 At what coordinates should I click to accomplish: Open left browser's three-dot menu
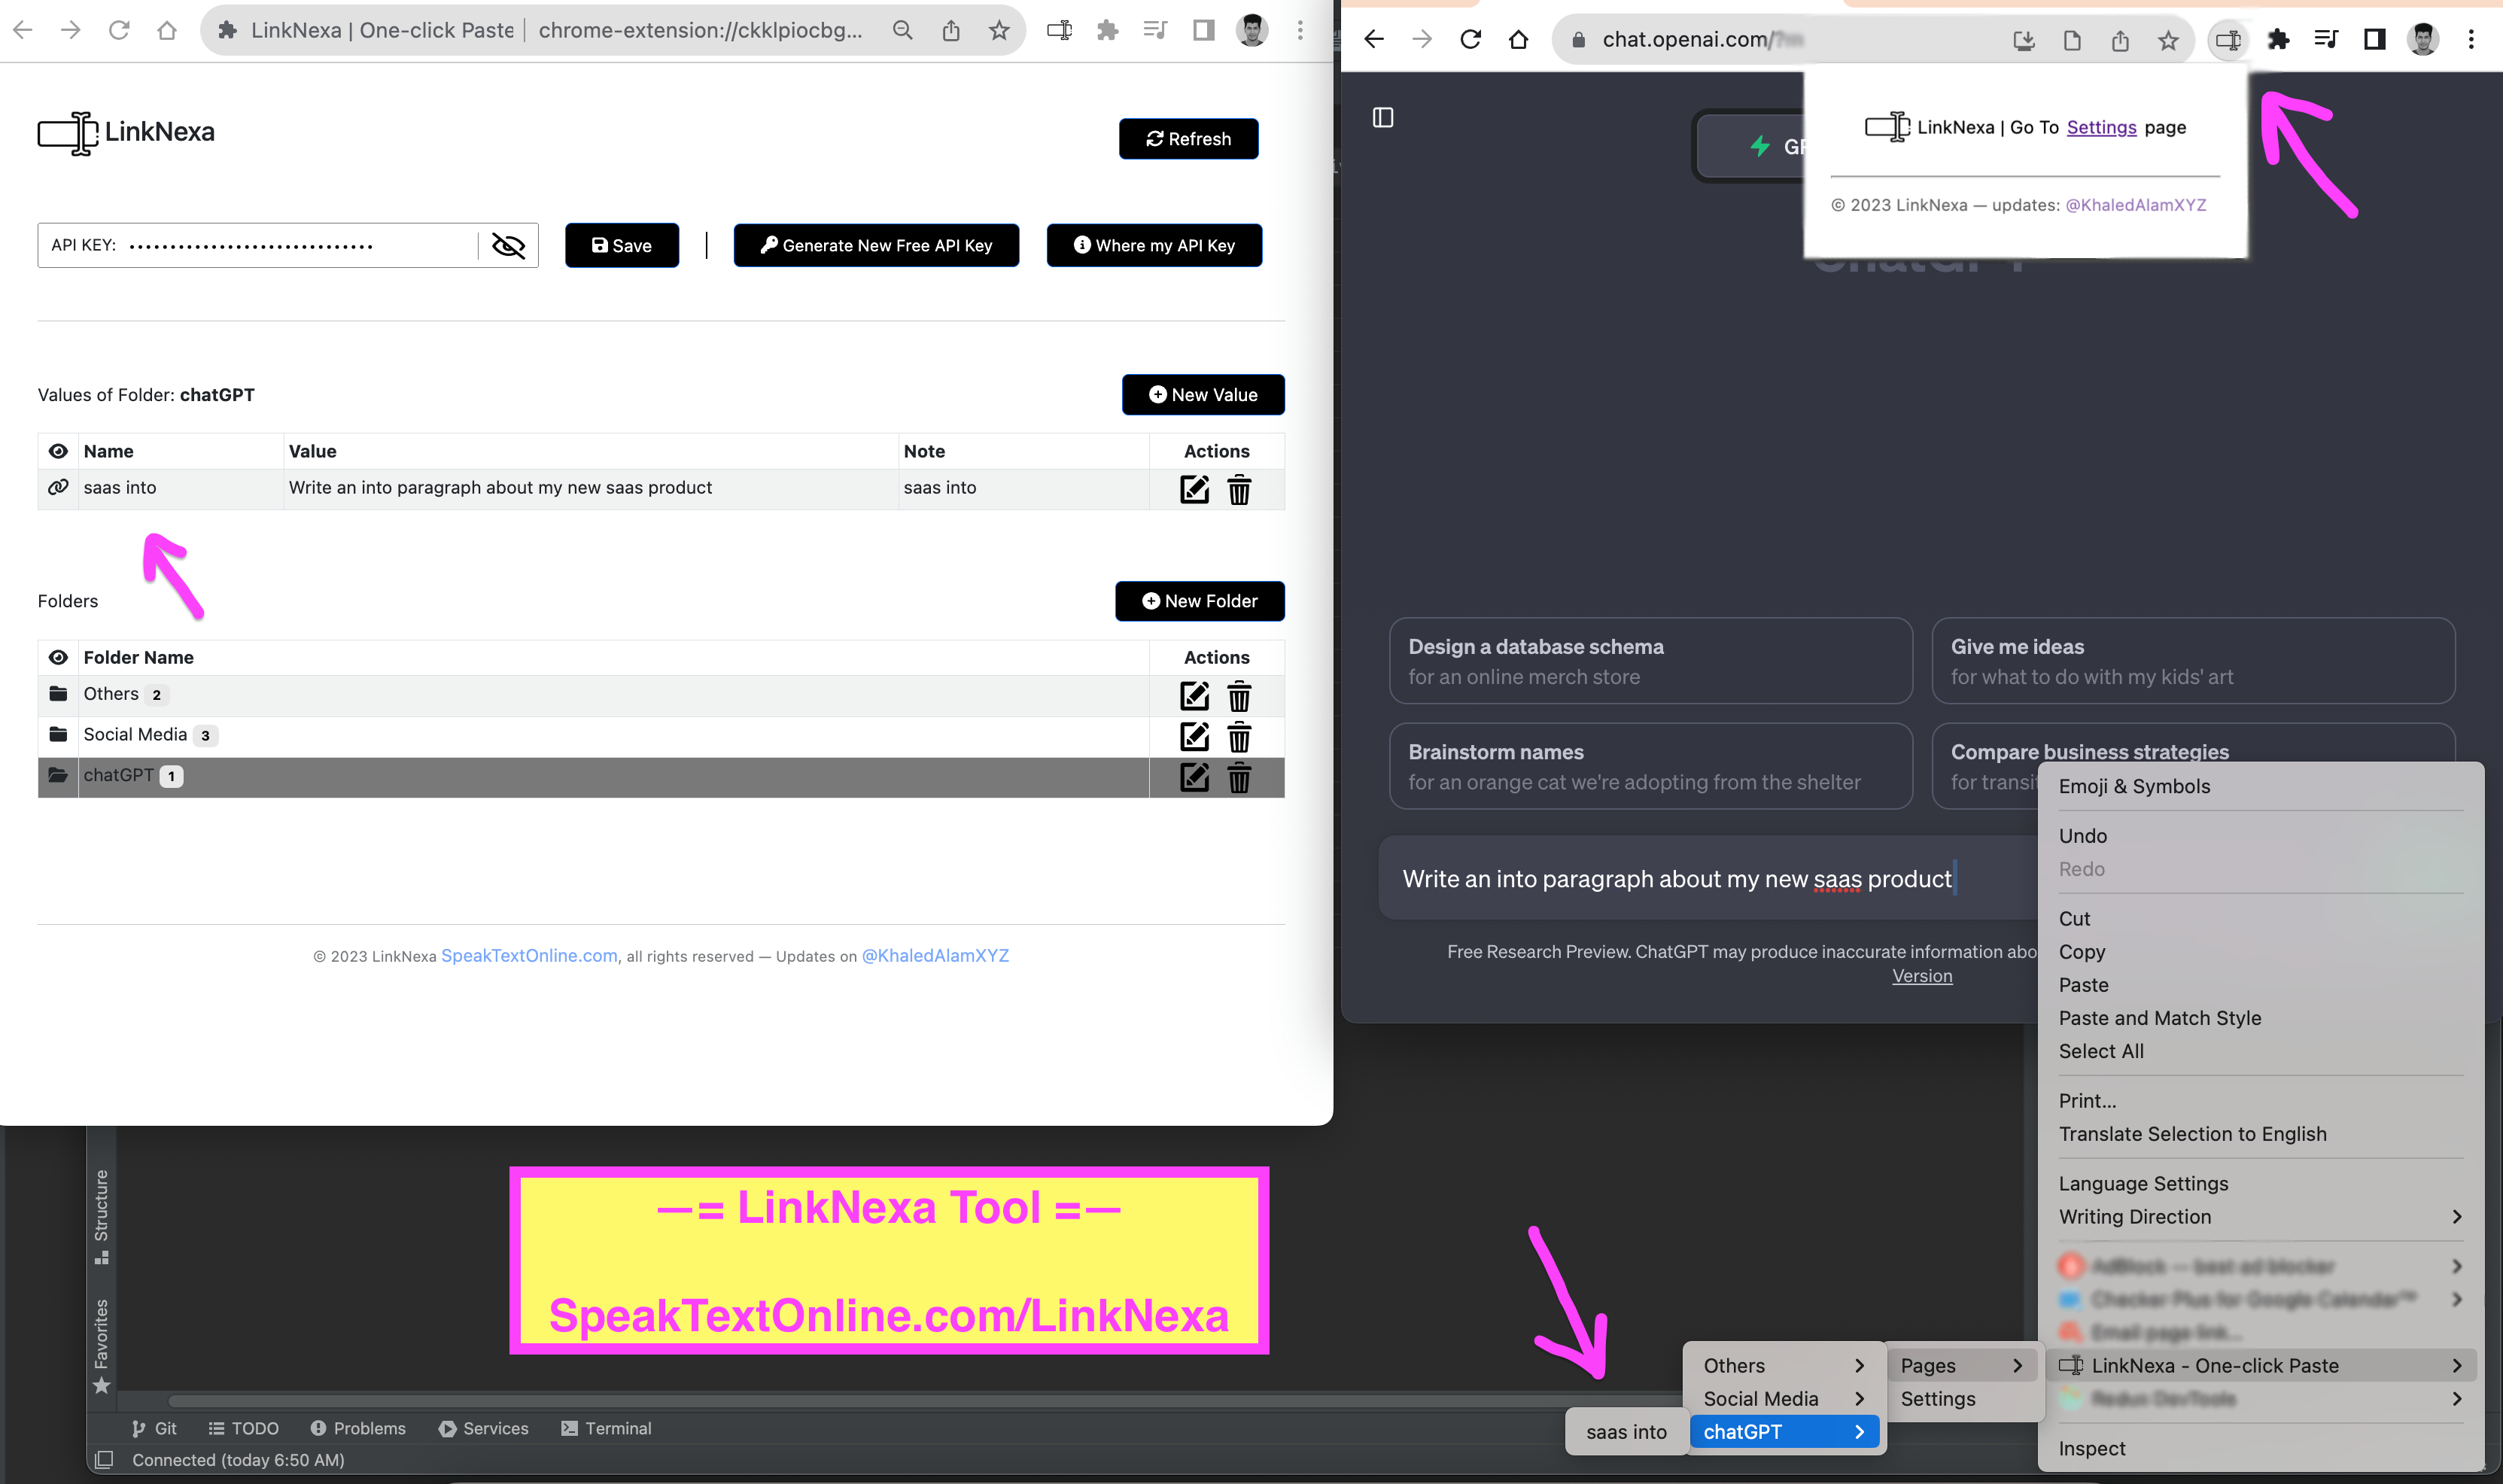tap(1300, 30)
